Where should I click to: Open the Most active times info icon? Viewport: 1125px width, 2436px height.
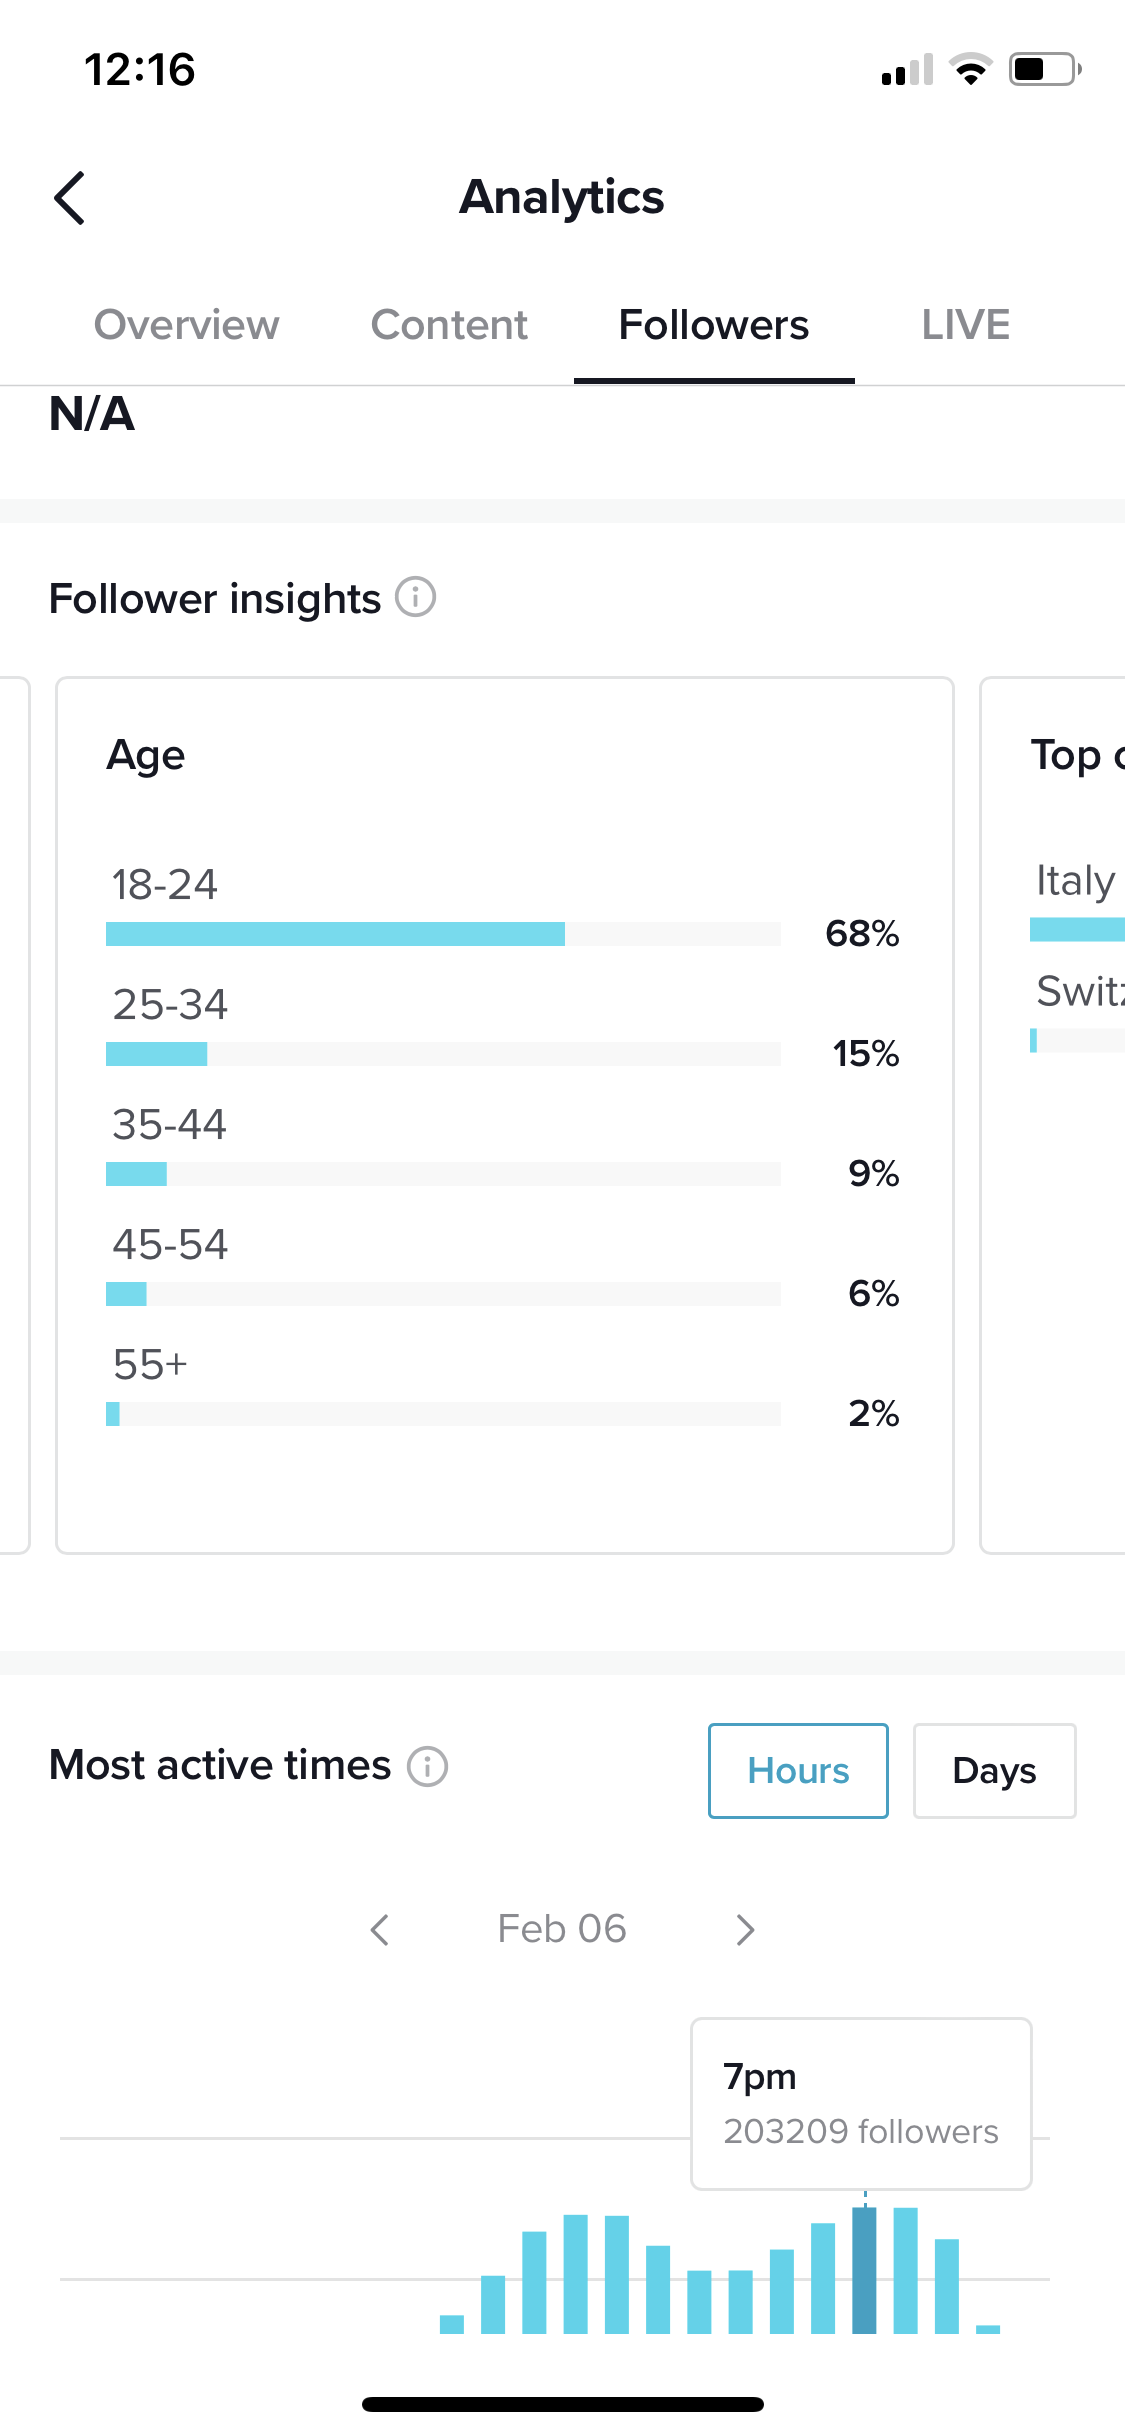(x=427, y=1766)
